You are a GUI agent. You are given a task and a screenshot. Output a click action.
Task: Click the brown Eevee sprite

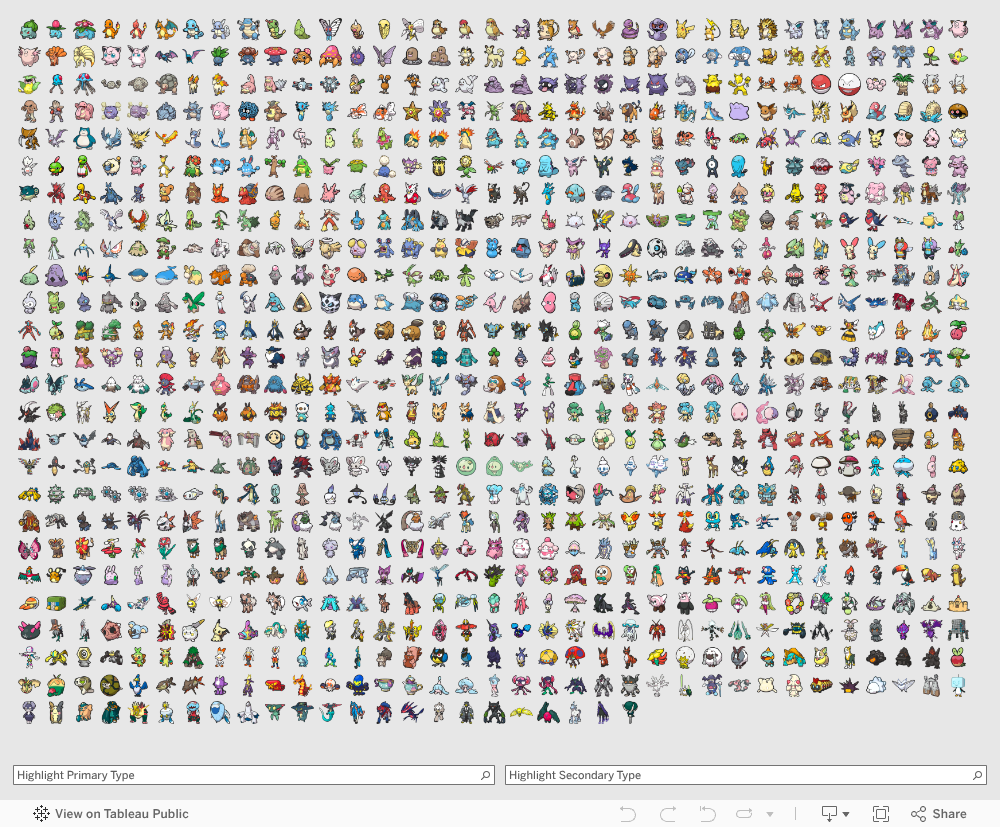pyautogui.click(x=767, y=109)
